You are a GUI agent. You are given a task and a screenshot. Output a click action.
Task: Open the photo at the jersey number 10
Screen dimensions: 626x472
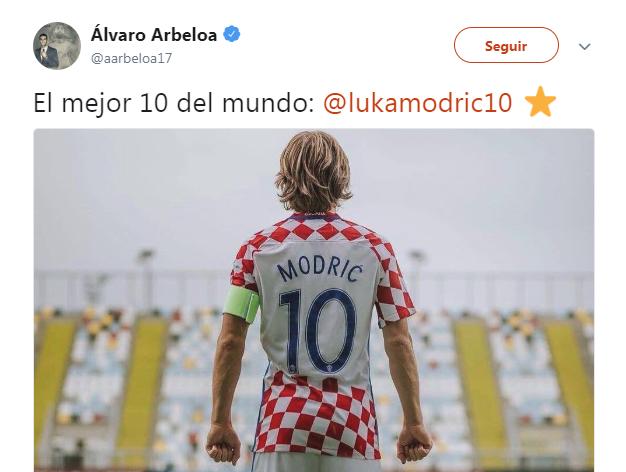tap(318, 331)
